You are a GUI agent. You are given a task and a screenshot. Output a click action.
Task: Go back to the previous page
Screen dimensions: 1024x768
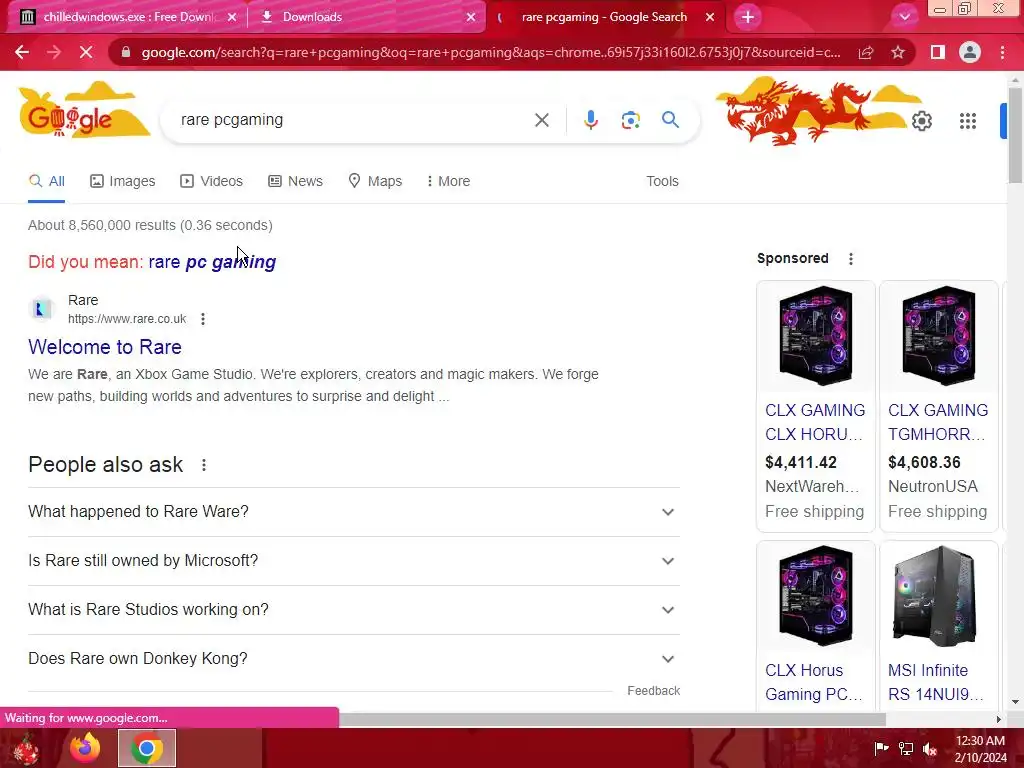[22, 52]
